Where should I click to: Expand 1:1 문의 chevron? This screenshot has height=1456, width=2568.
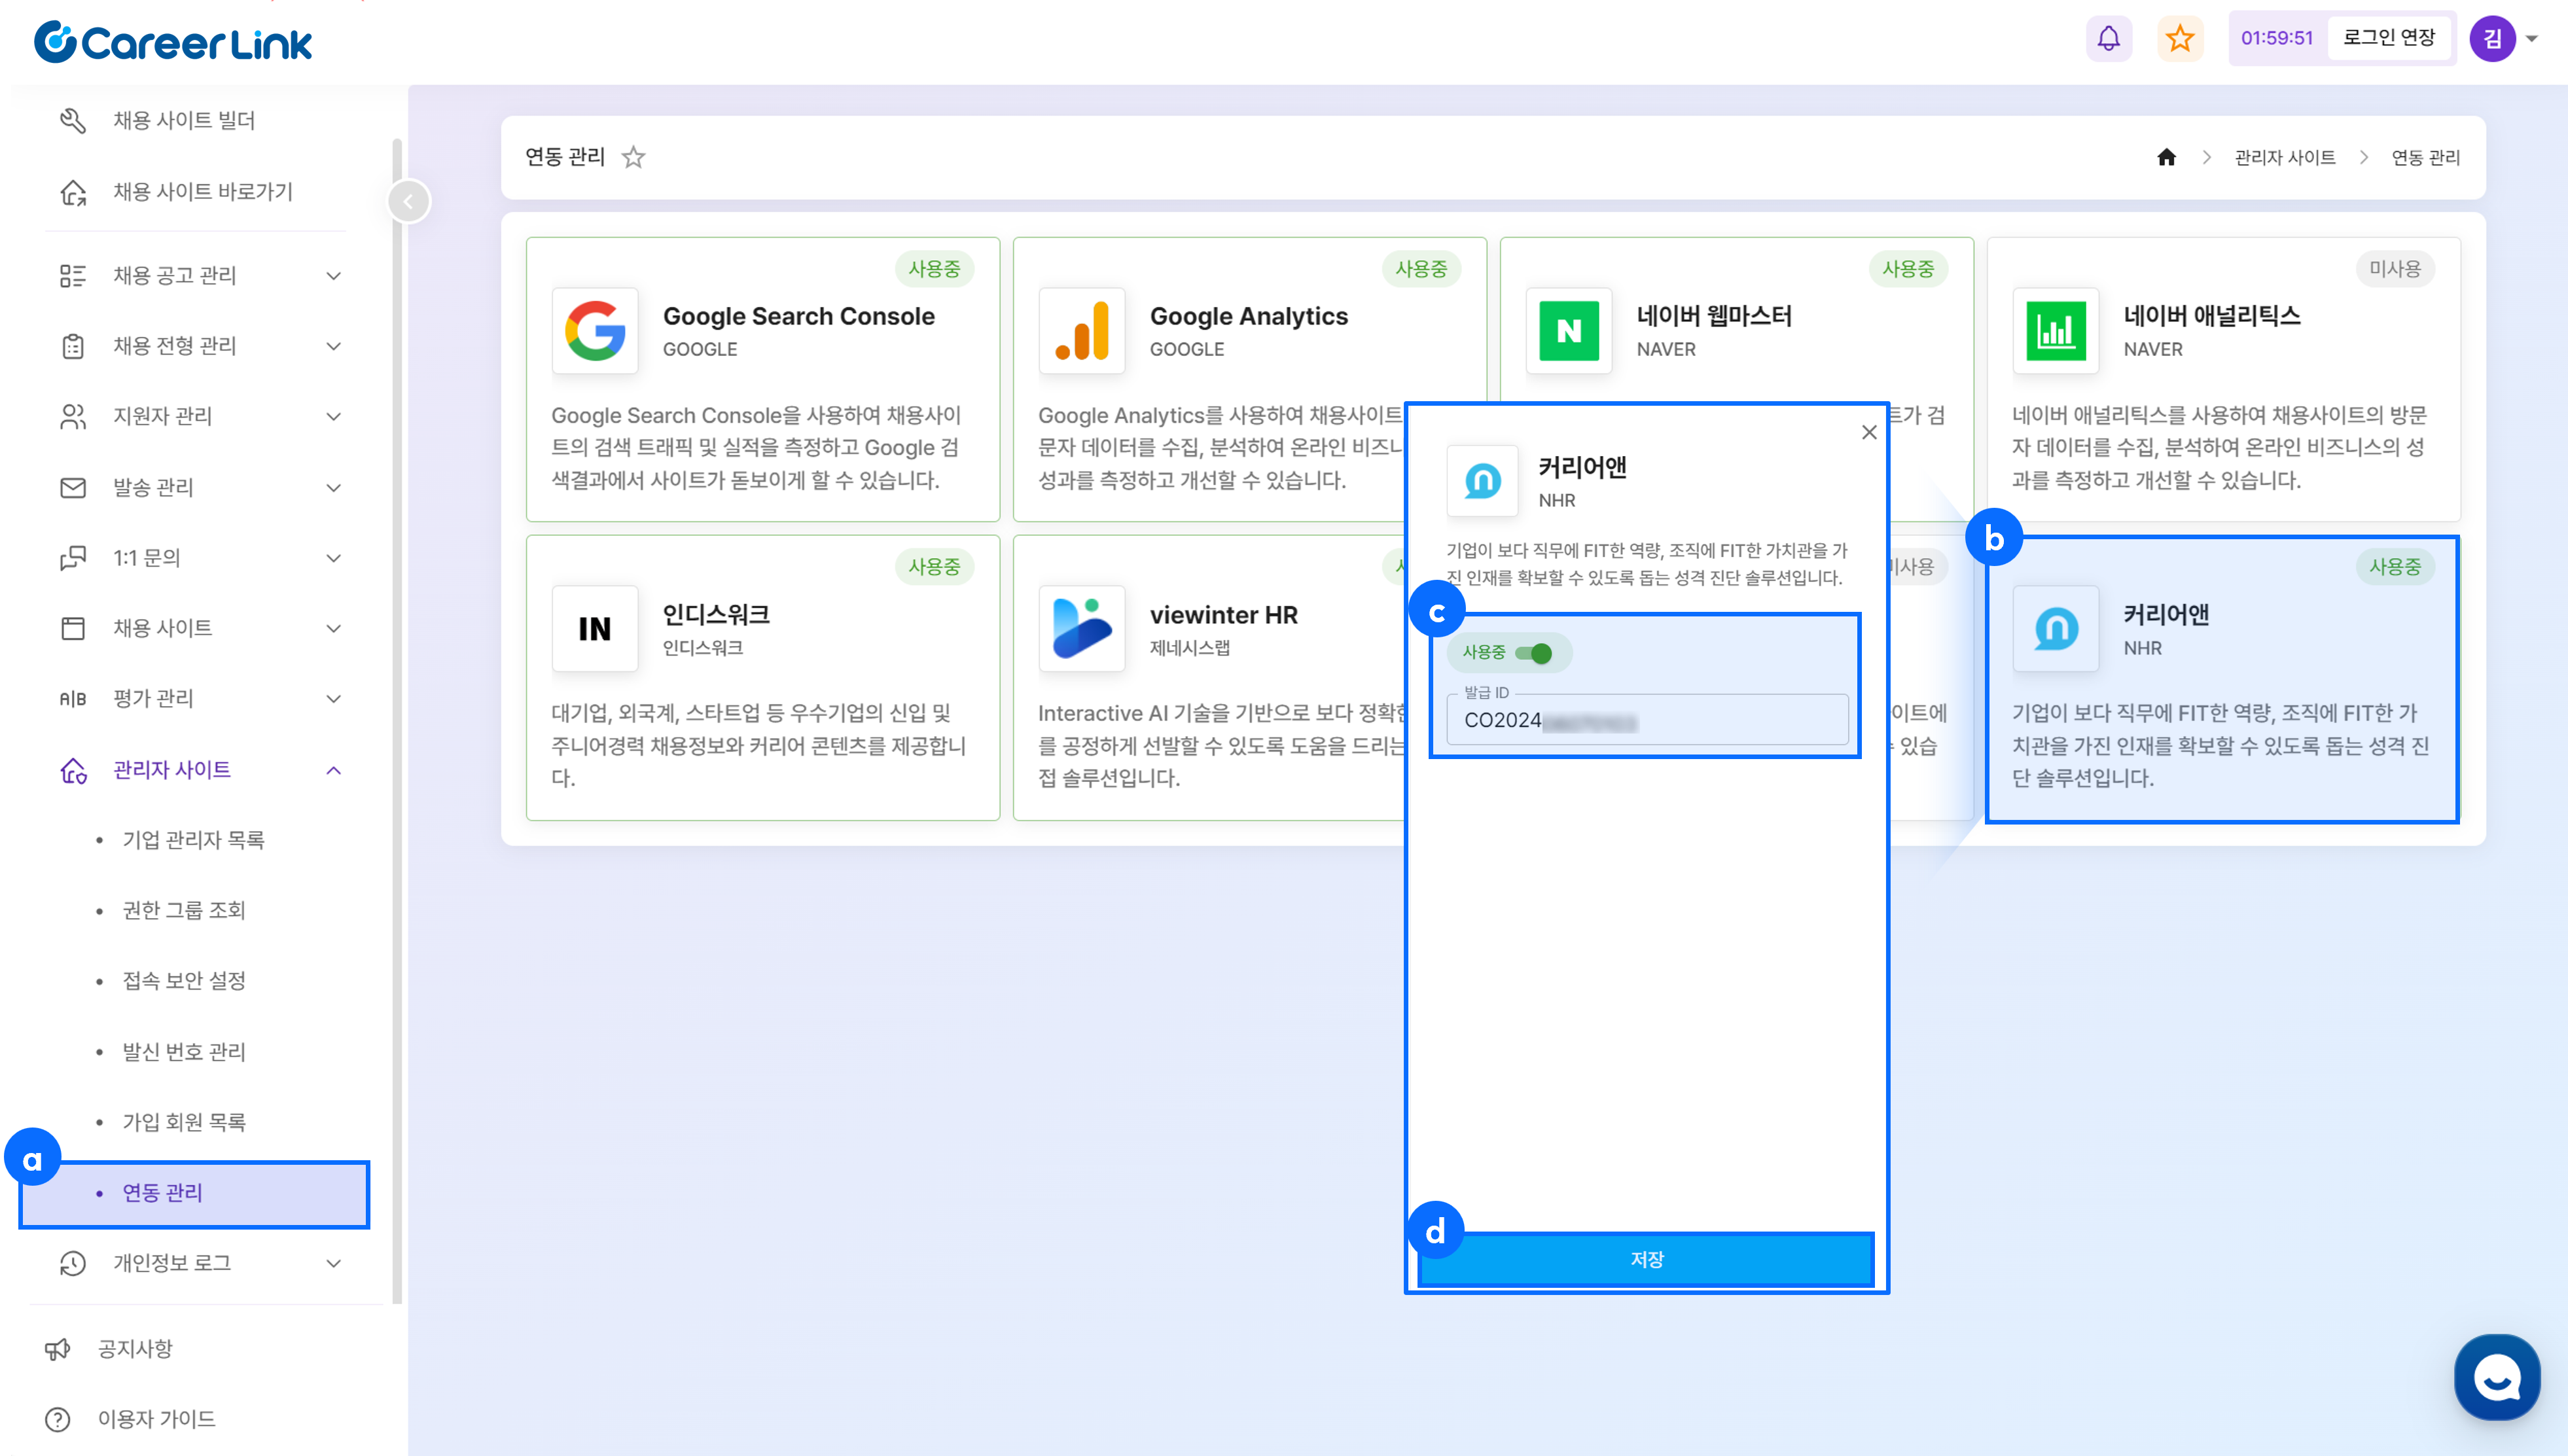click(334, 557)
